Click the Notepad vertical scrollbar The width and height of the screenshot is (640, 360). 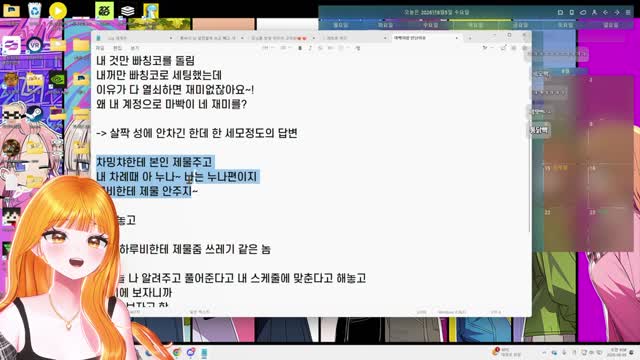click(x=529, y=143)
